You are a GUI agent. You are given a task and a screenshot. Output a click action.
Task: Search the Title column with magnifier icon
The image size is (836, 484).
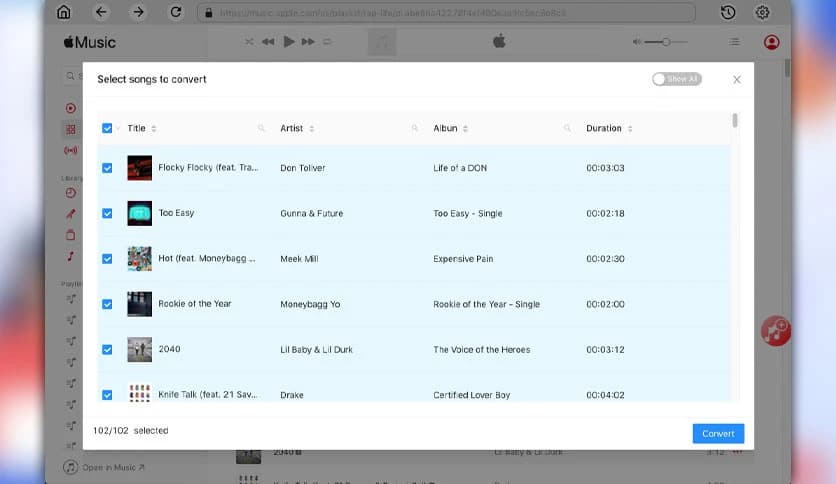click(x=261, y=128)
